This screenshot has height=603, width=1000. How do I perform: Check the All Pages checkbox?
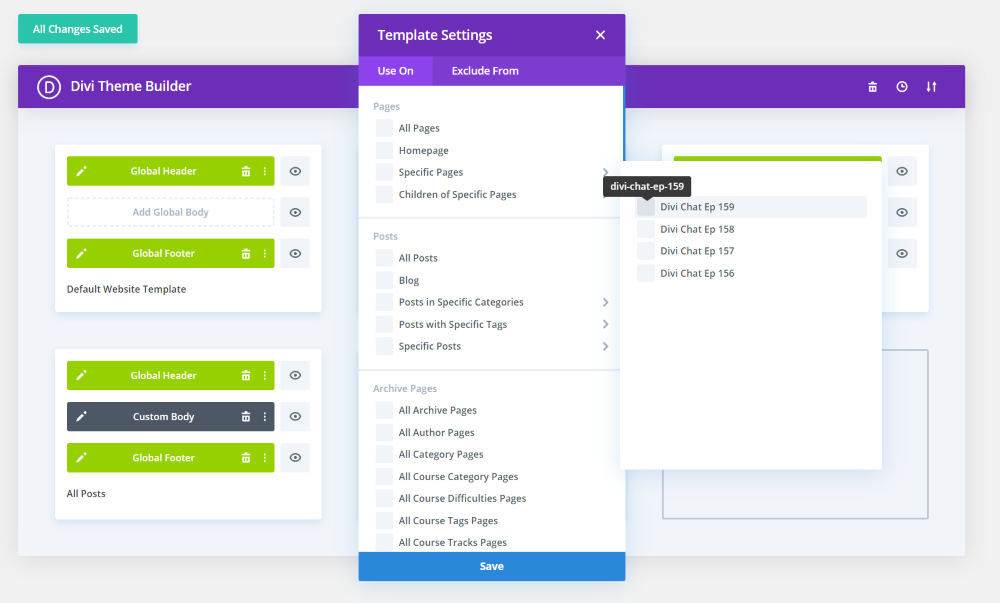[x=384, y=128]
